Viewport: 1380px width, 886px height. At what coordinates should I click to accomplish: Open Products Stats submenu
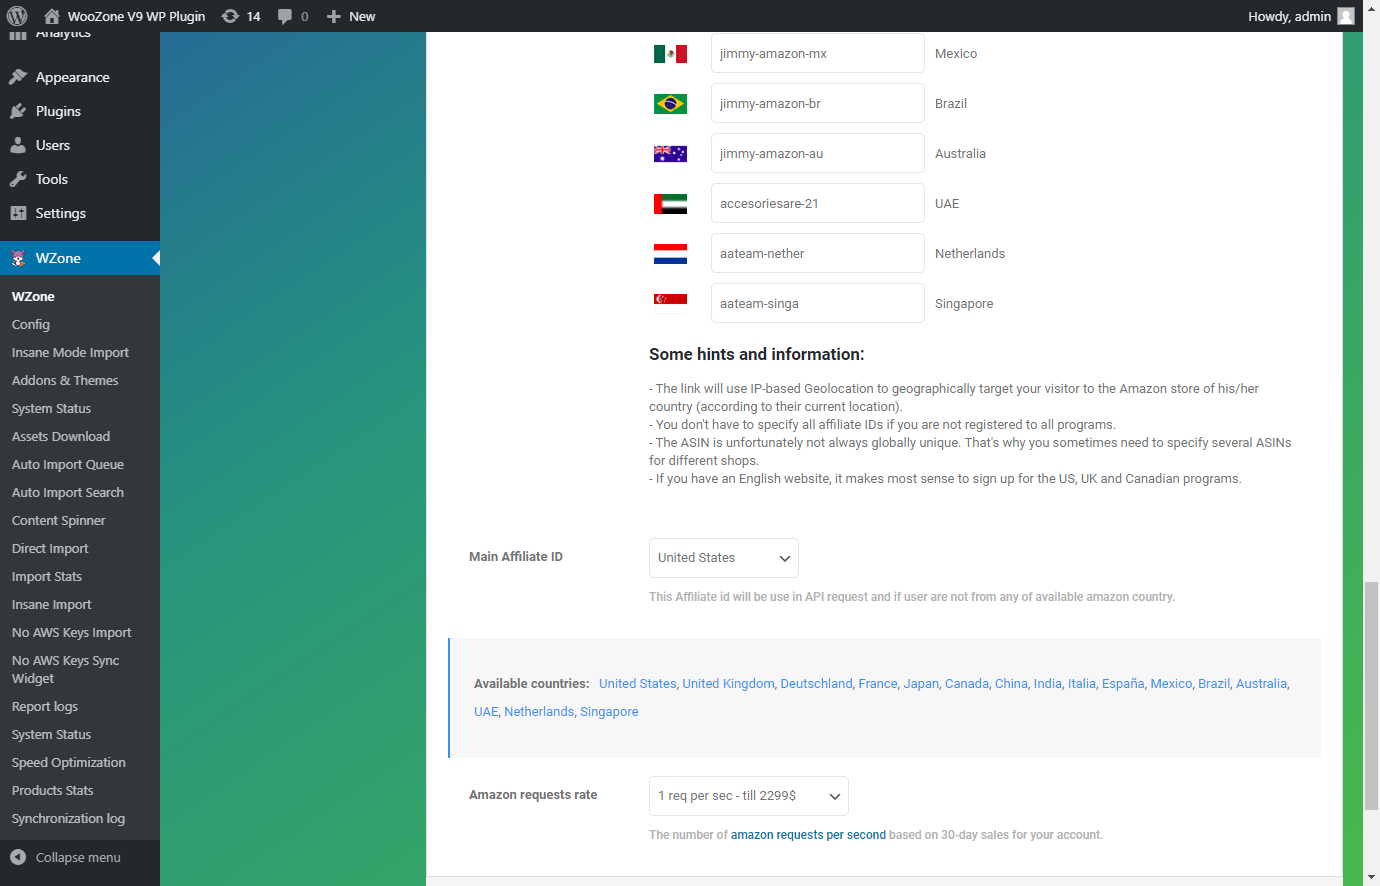pos(52,790)
